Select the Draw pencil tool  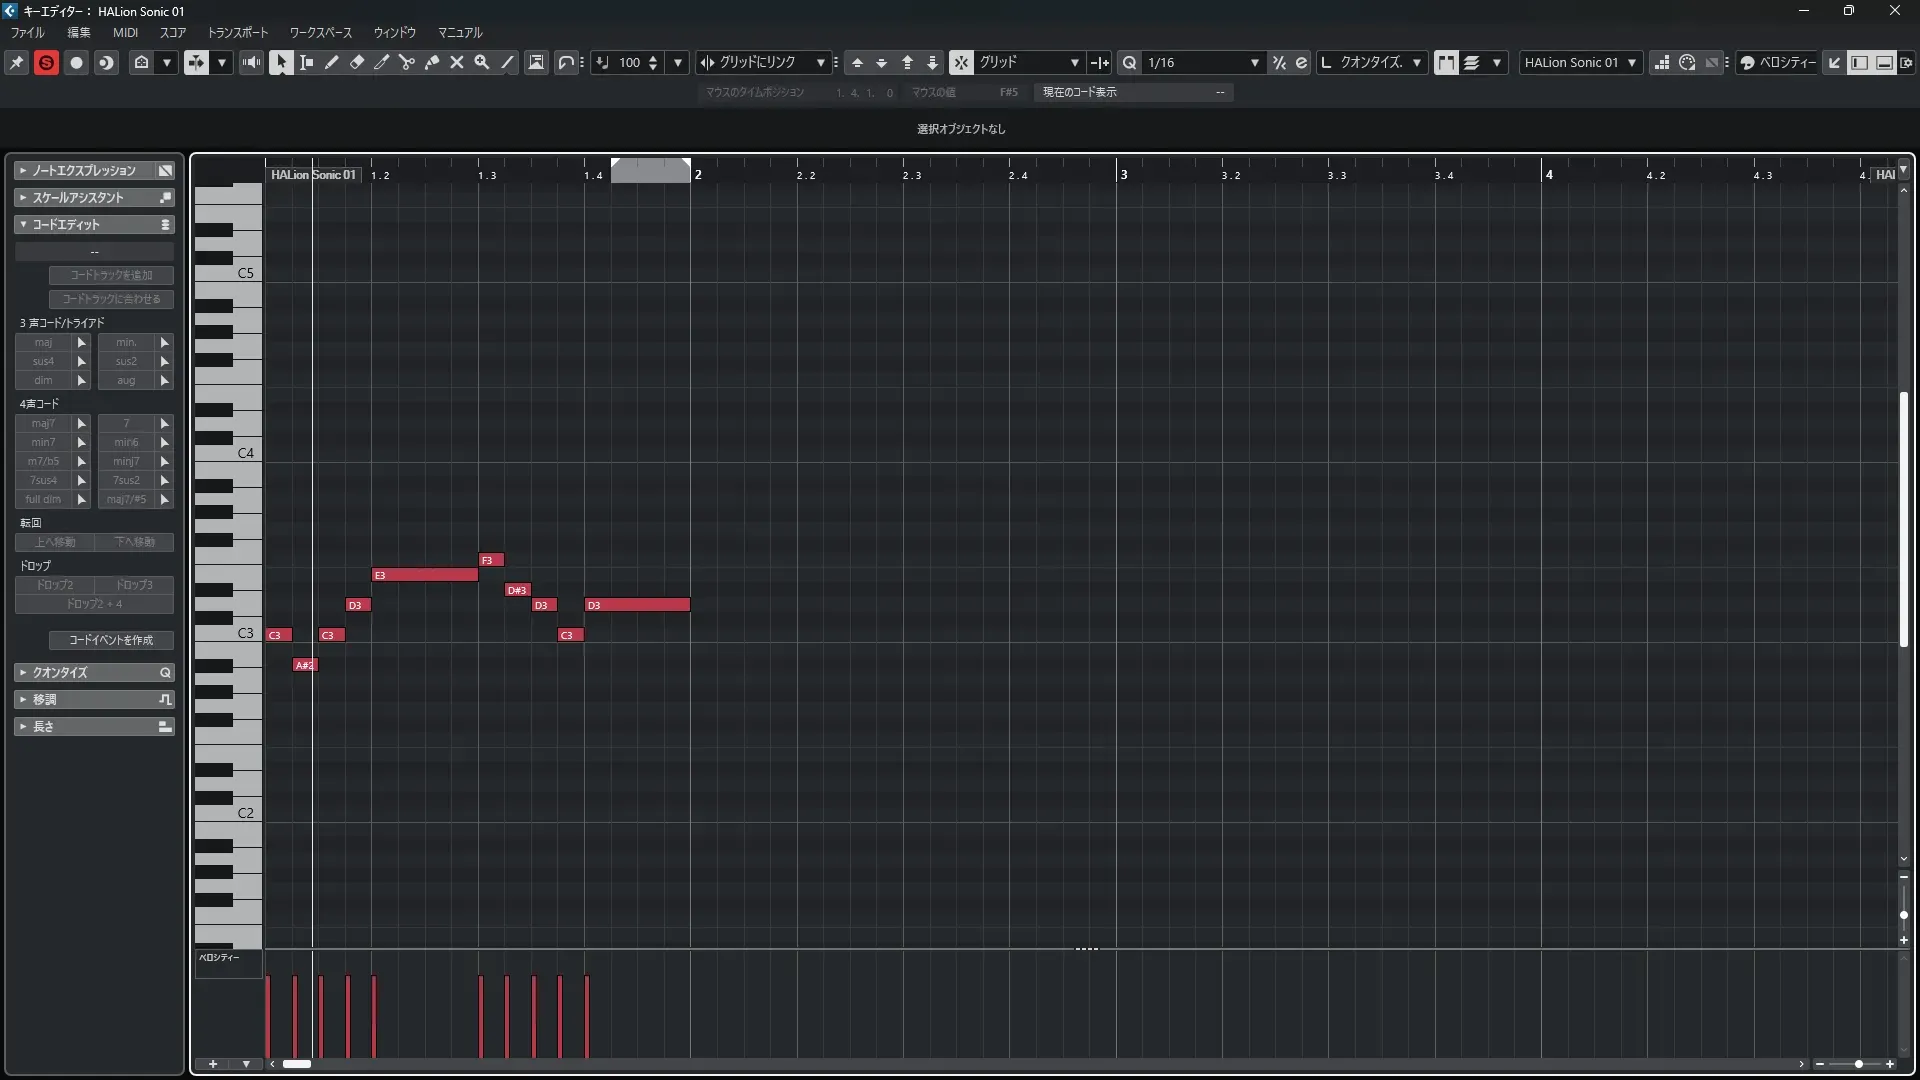point(332,62)
